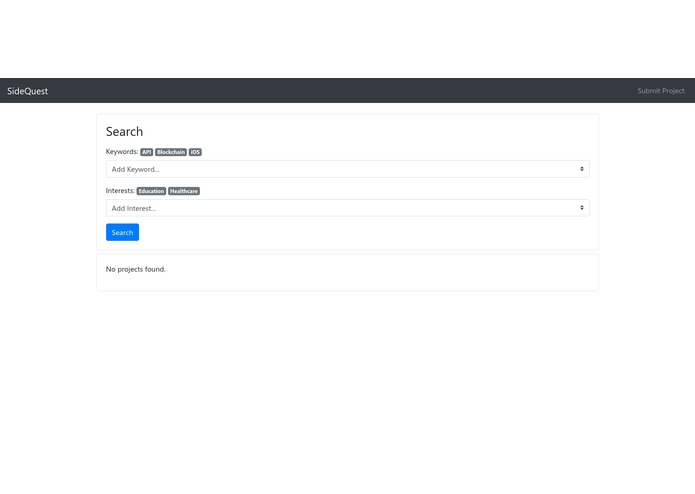Image resolution: width=695 pixels, height=494 pixels.
Task: Open the Add Interest dropdown
Action: (348, 208)
